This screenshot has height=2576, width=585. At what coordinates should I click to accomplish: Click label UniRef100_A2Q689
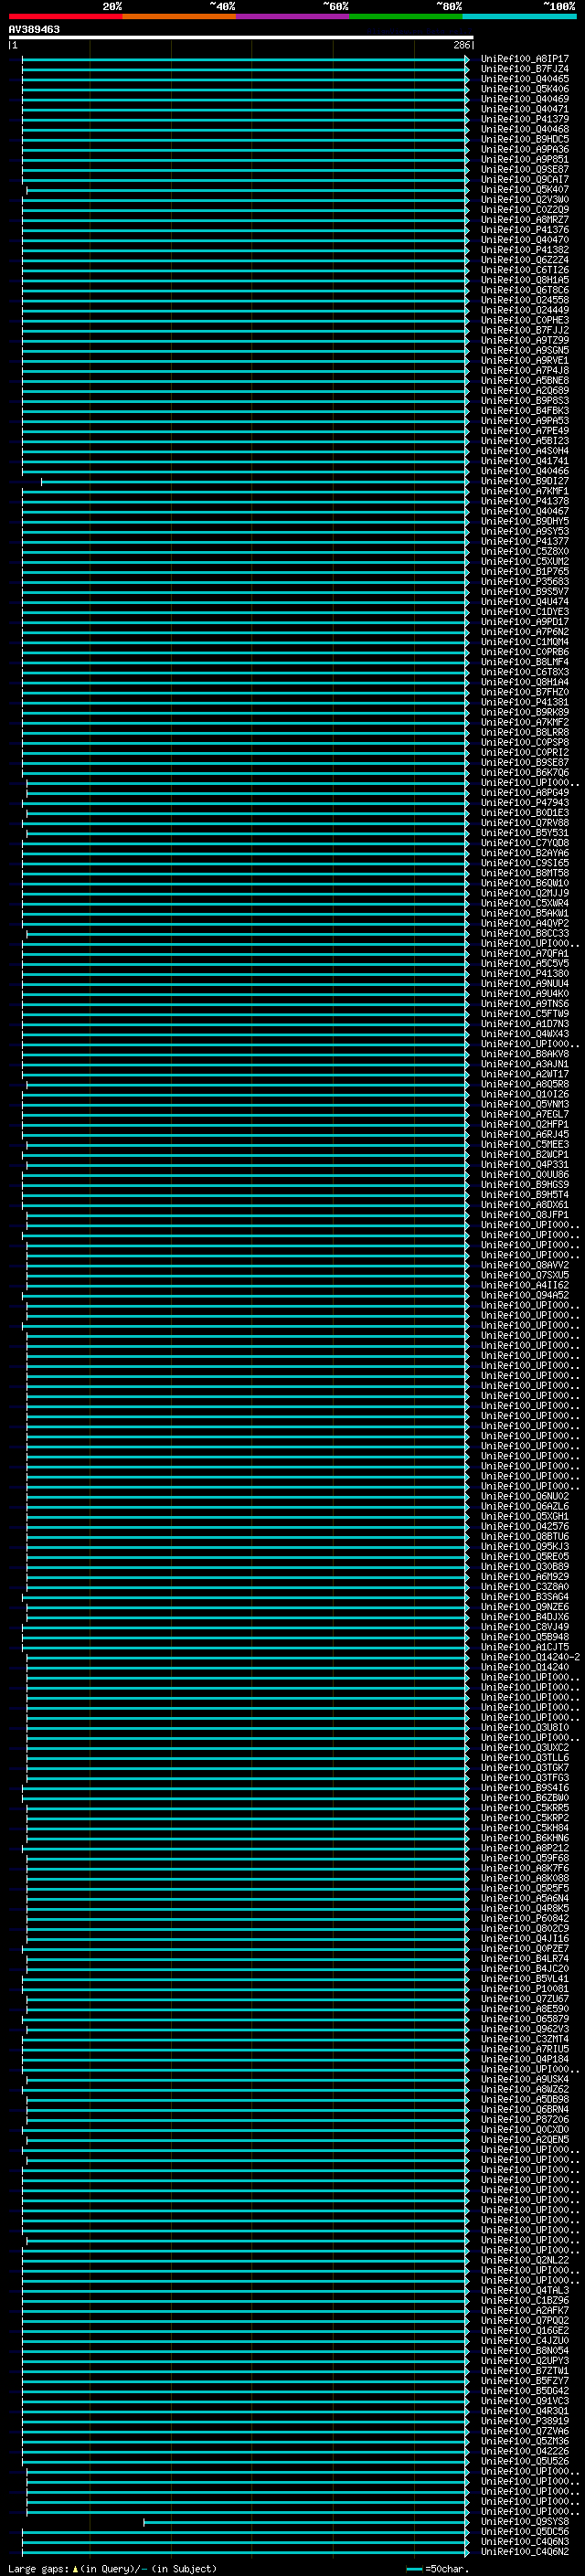pos(524,390)
